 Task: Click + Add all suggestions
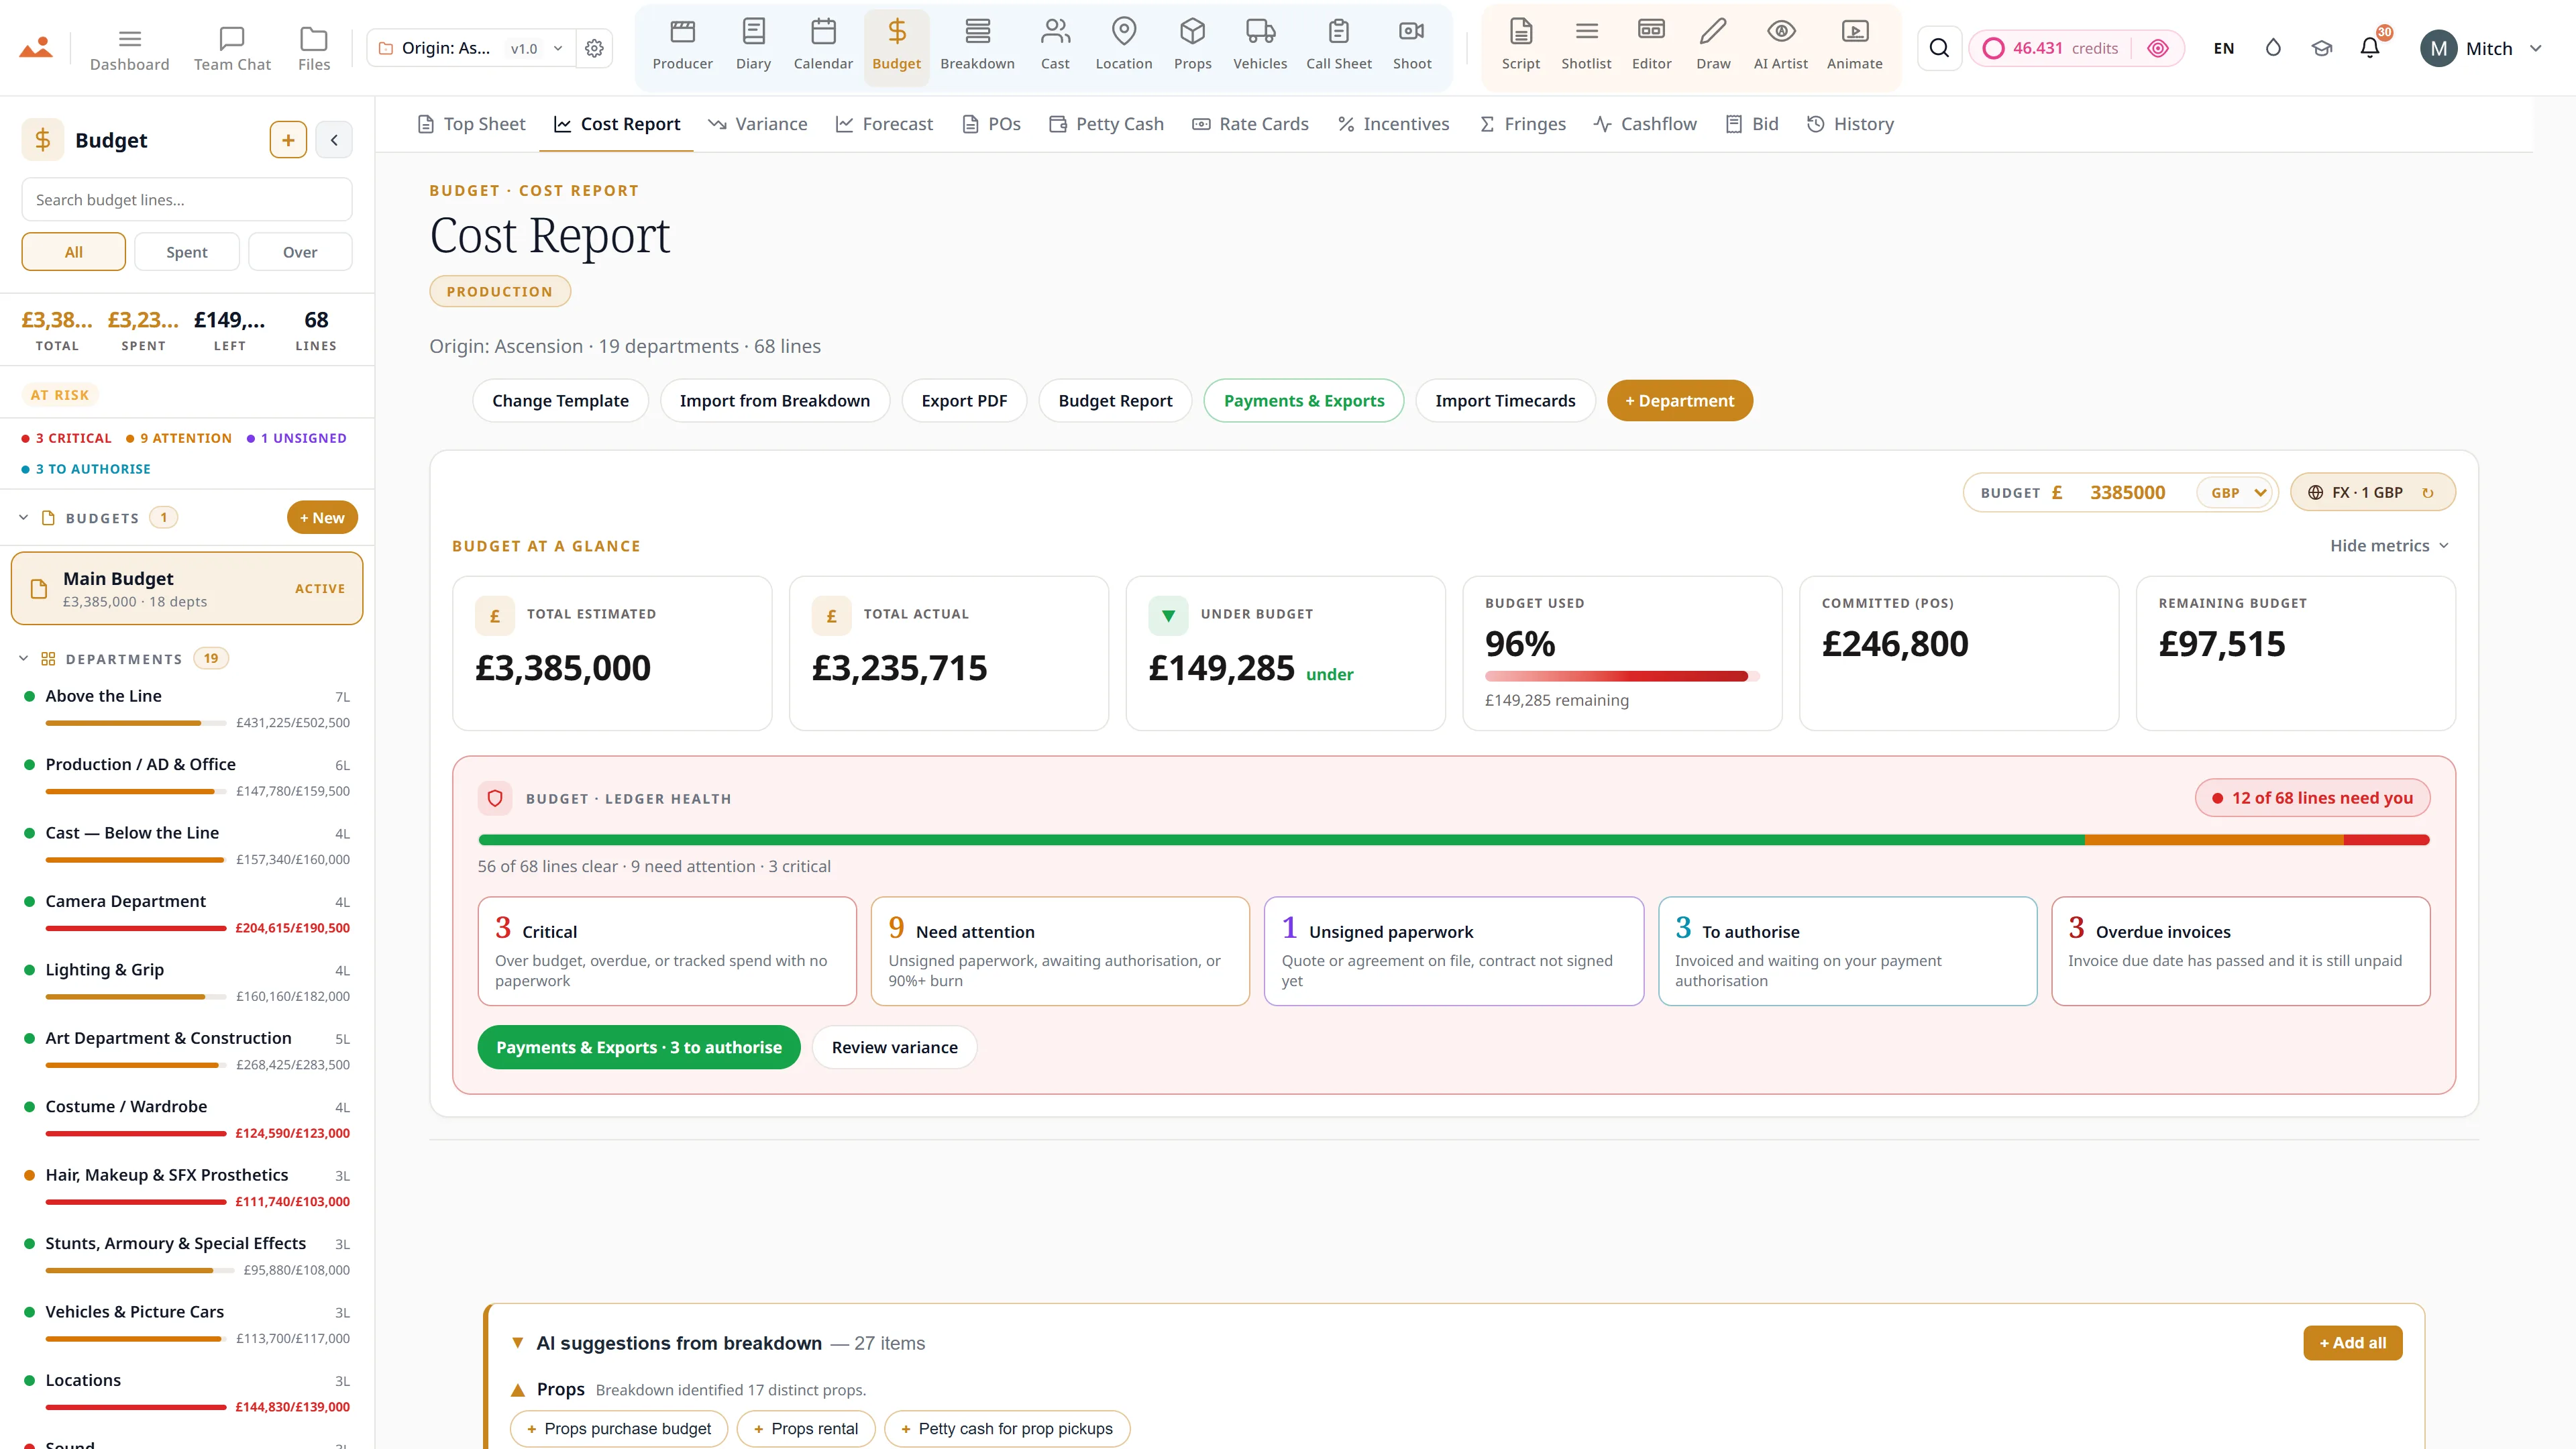[x=2352, y=1343]
